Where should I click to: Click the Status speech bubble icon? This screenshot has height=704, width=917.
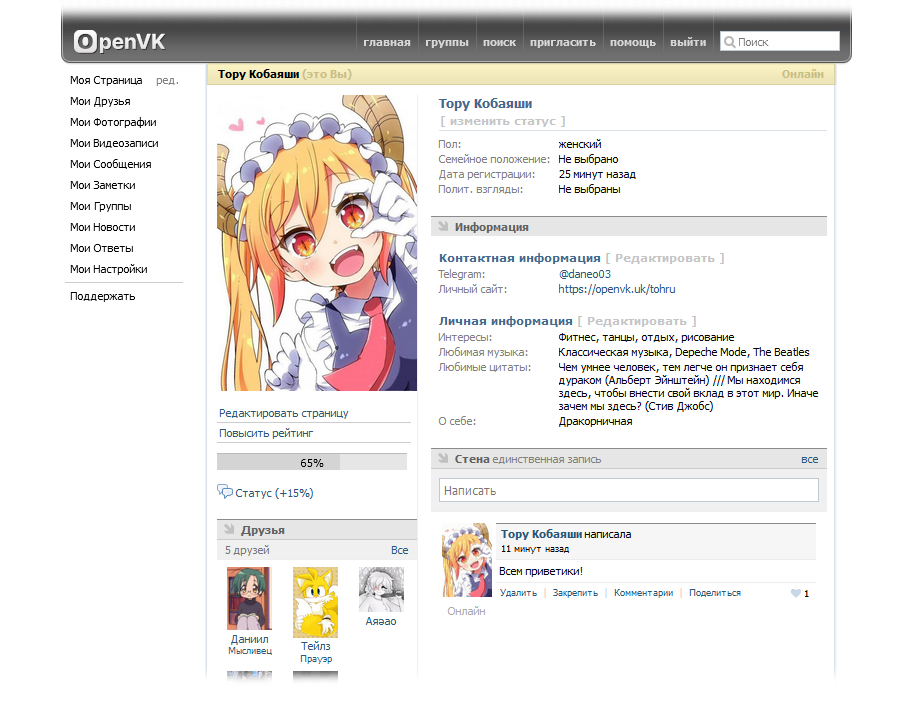(x=225, y=492)
